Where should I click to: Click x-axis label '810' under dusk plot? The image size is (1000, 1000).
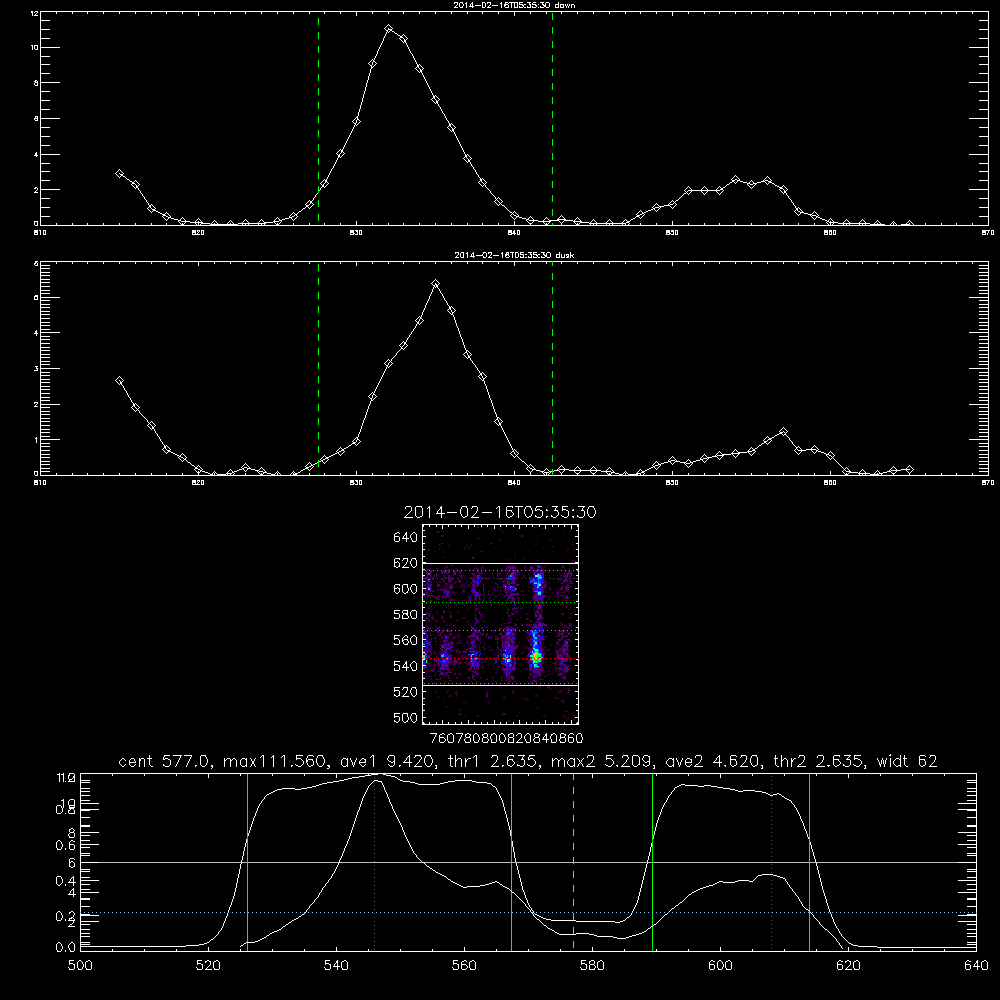click(x=40, y=483)
